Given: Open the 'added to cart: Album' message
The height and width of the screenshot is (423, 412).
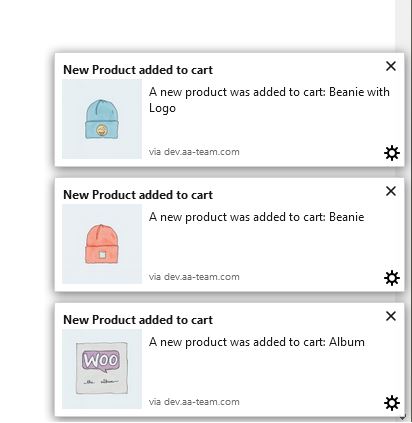Looking at the screenshot, I should click(257, 342).
